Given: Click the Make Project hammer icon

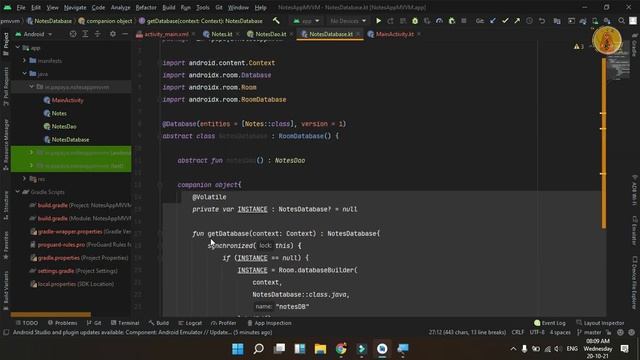Looking at the screenshot, I should point(276,21).
